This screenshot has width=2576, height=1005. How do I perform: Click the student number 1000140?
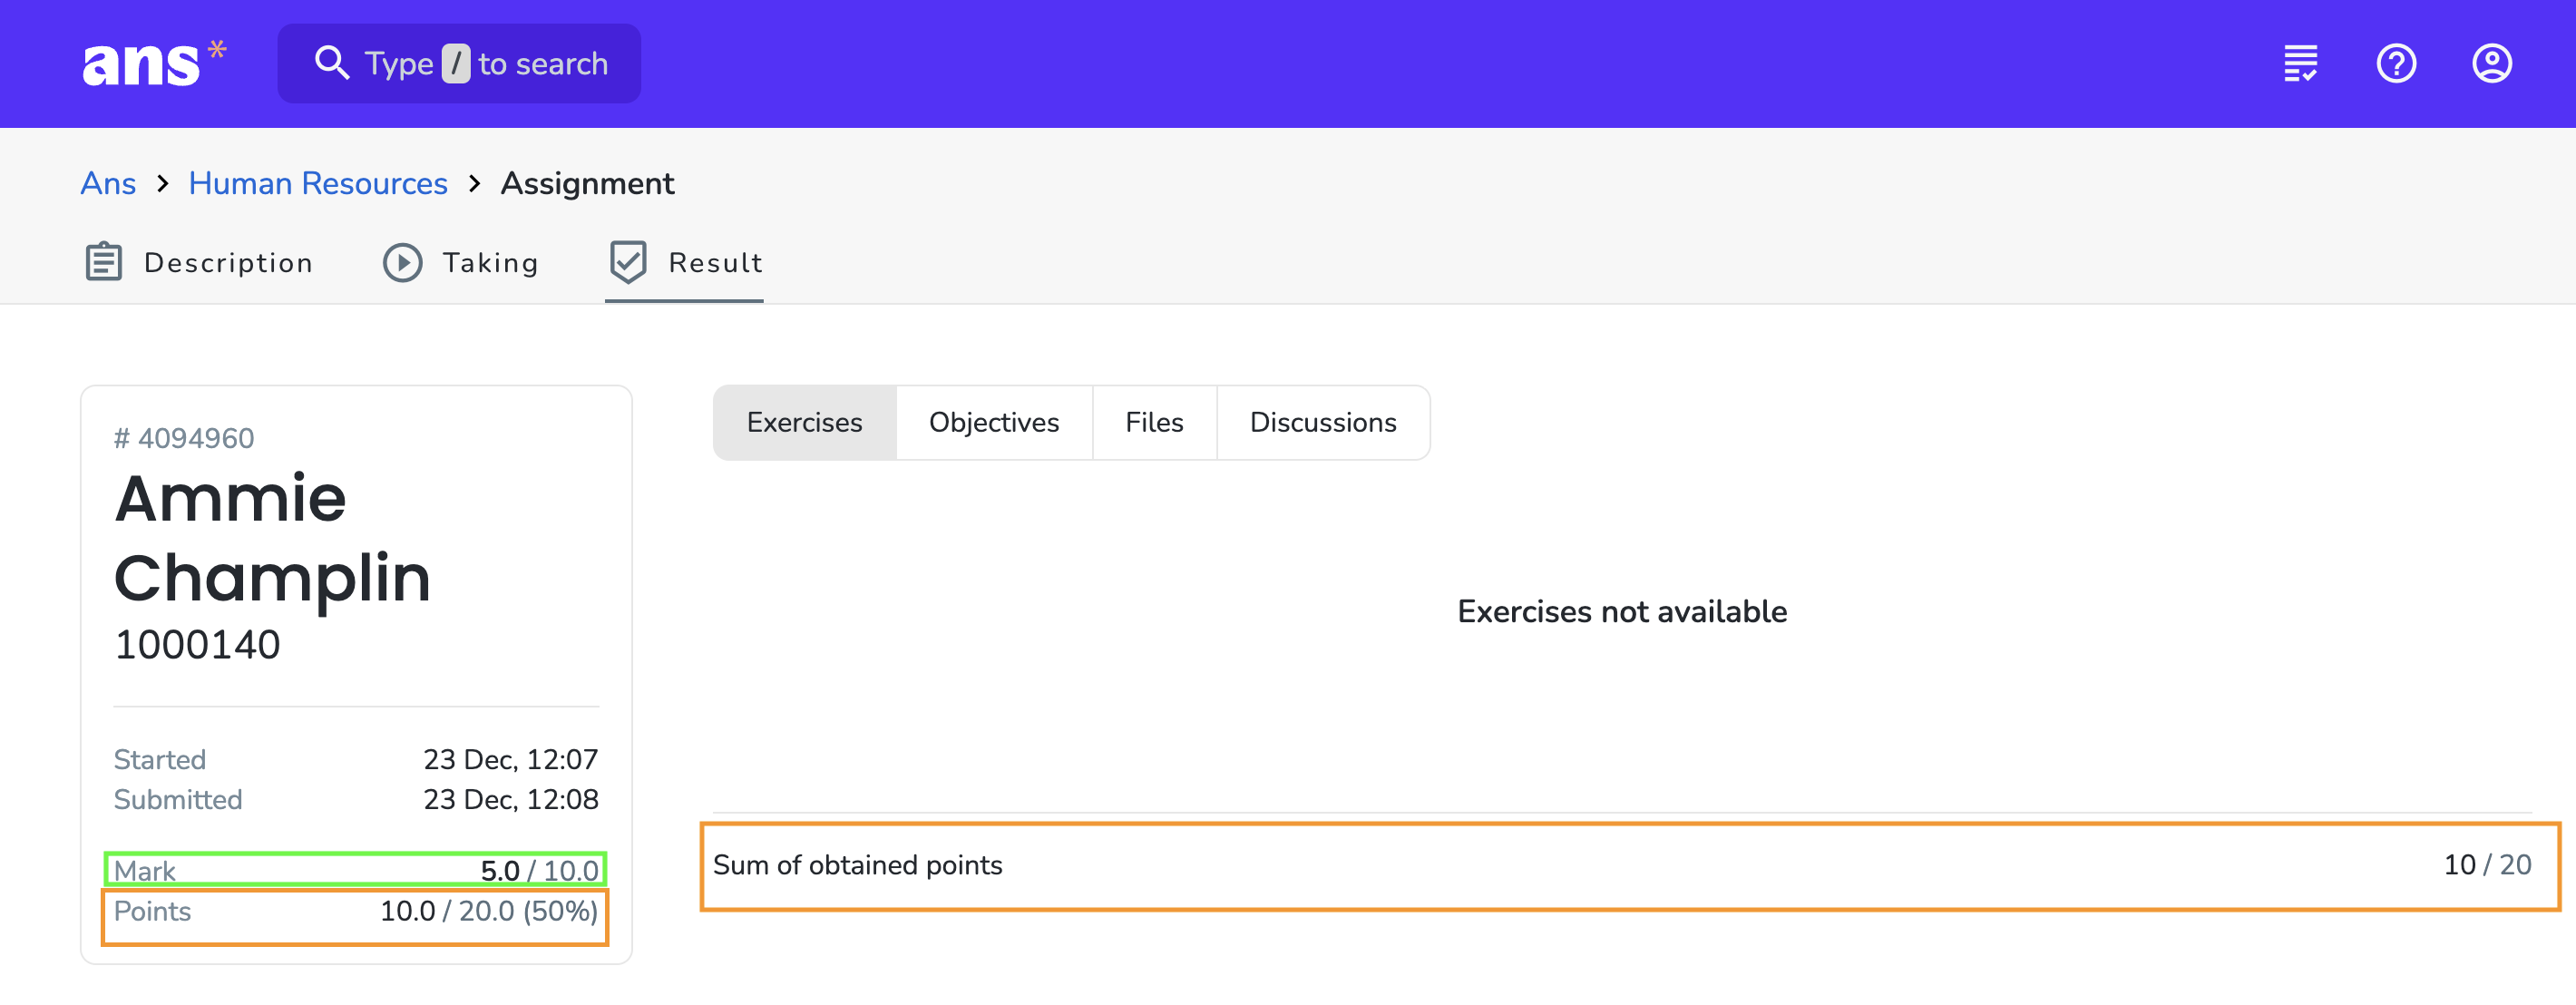pos(197,644)
